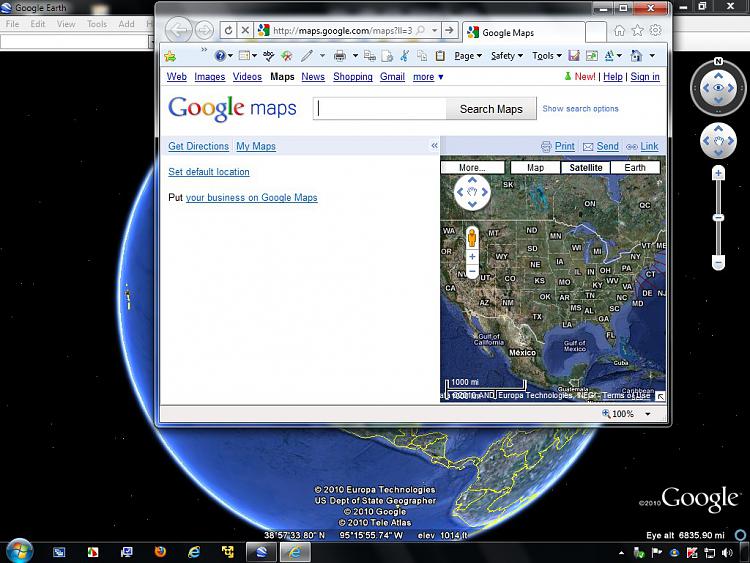
Task: Pan the map right with arrow
Action: tap(485, 192)
